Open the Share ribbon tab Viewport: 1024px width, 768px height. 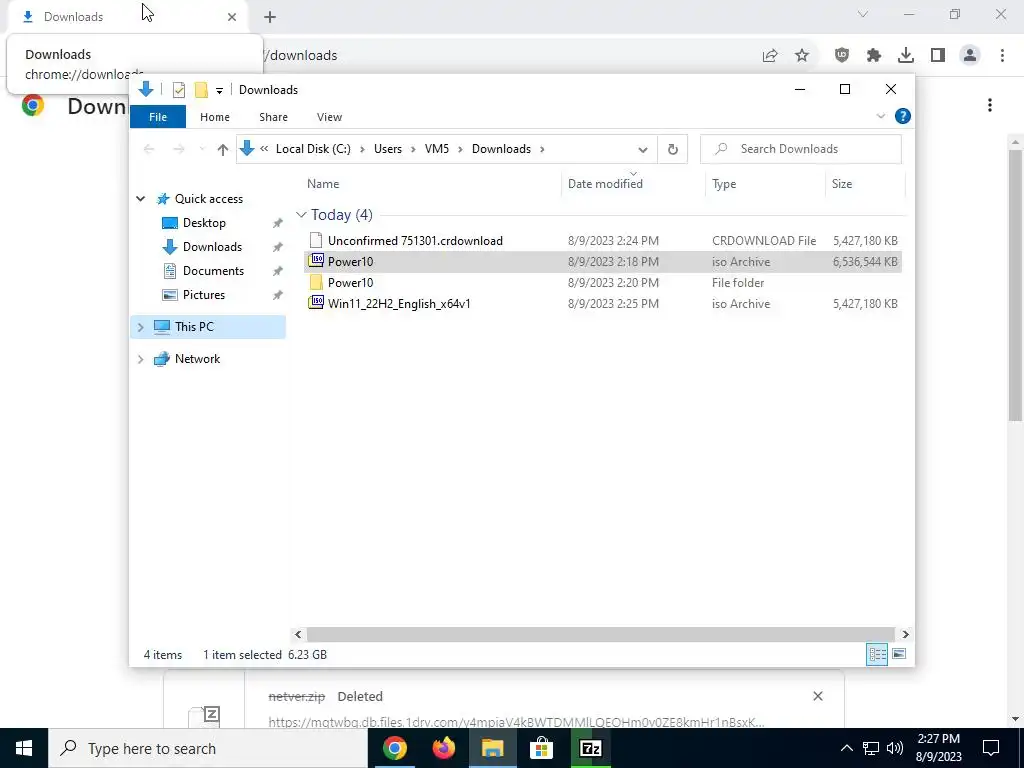(273, 117)
